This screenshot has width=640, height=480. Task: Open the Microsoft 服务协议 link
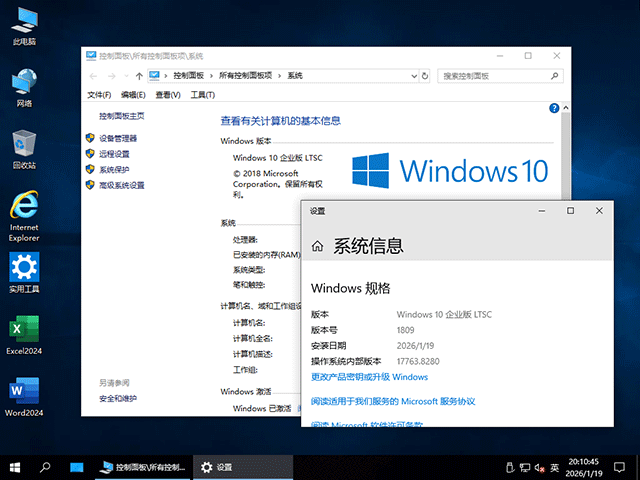[x=393, y=402]
